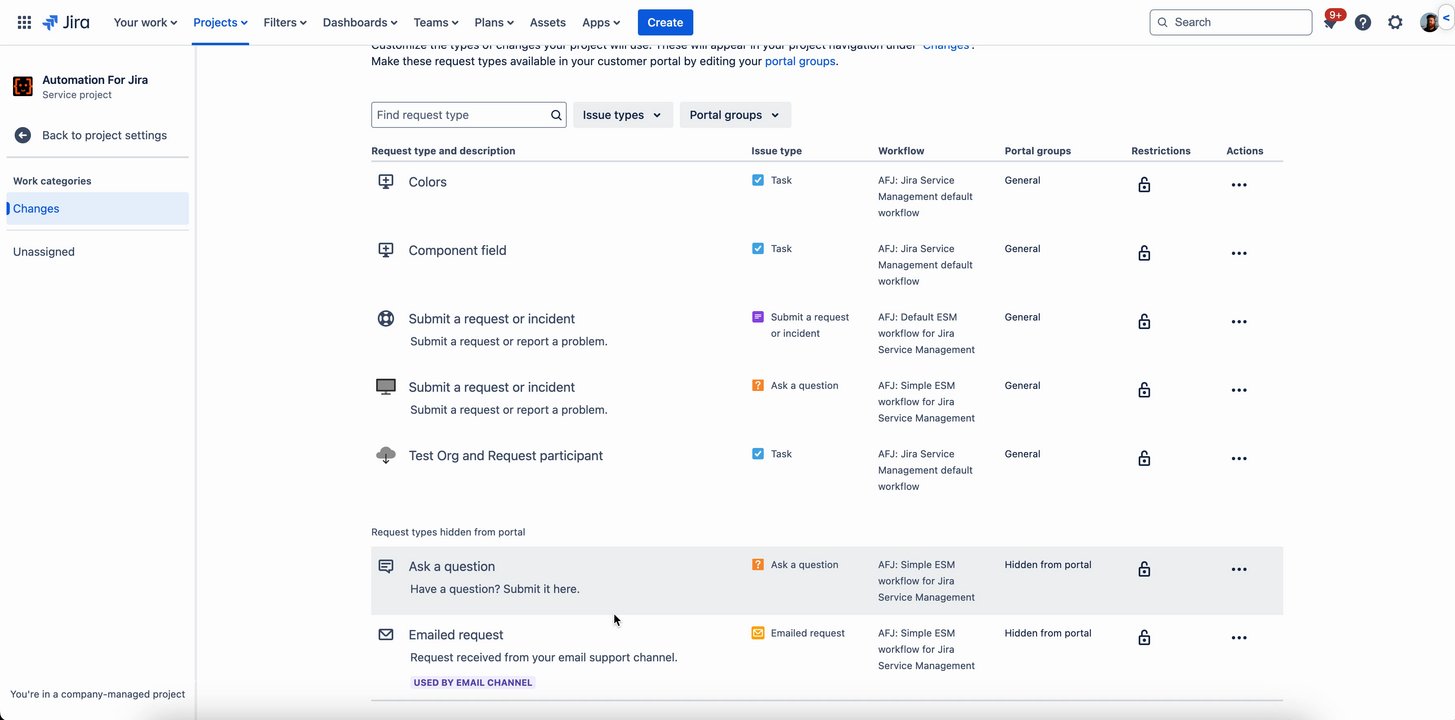Click the Jira logo
This screenshot has width=1455, height=720.
coord(66,22)
